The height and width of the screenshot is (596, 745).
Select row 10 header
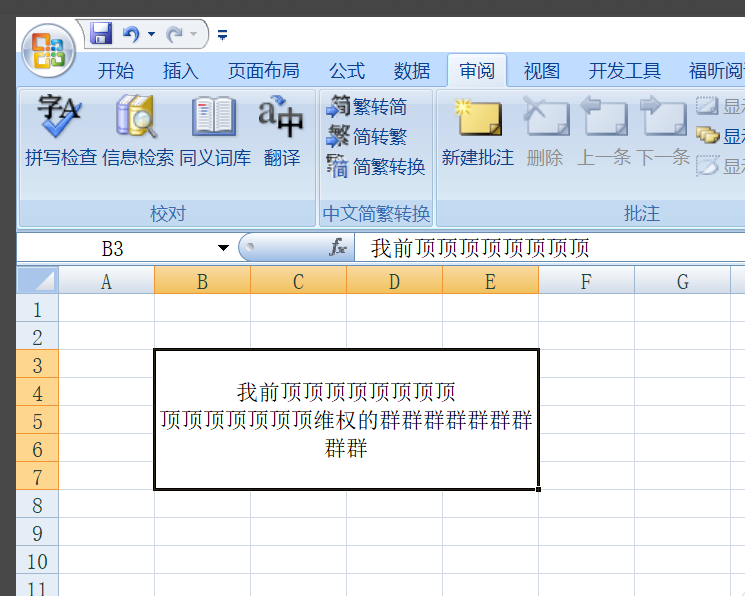pyautogui.click(x=38, y=560)
